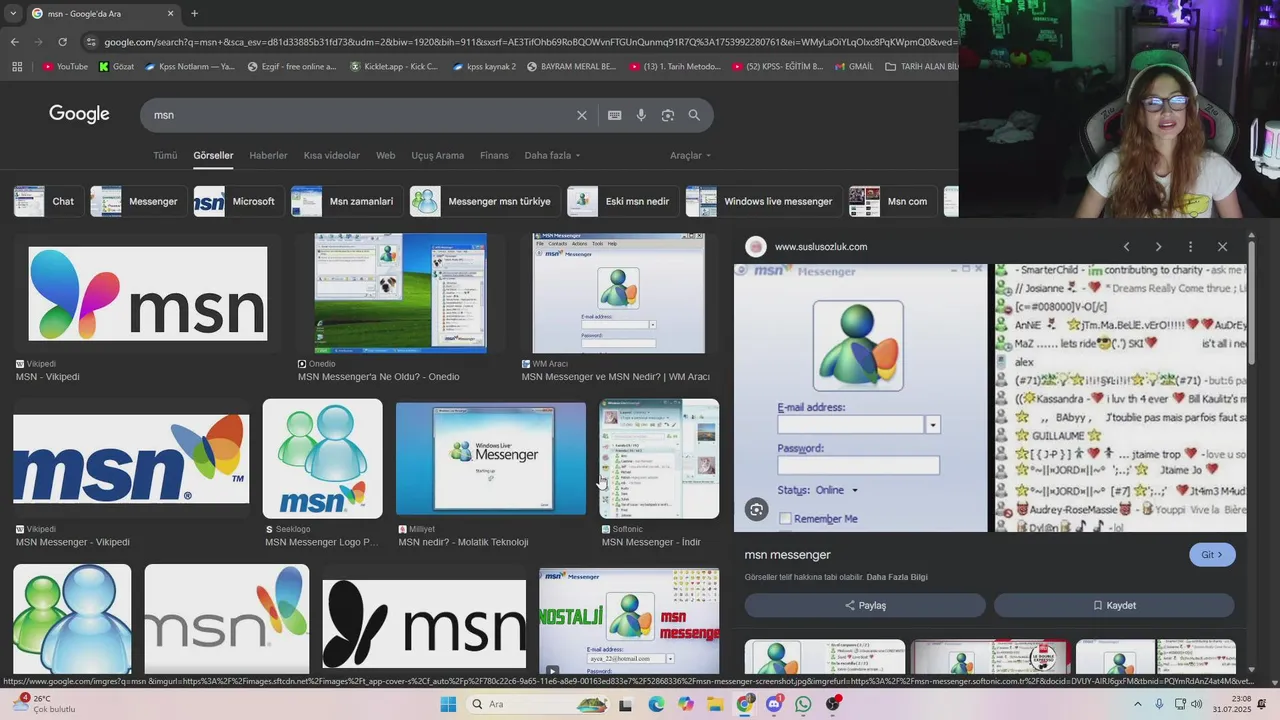Open a new tab with the plus icon

pyautogui.click(x=194, y=13)
